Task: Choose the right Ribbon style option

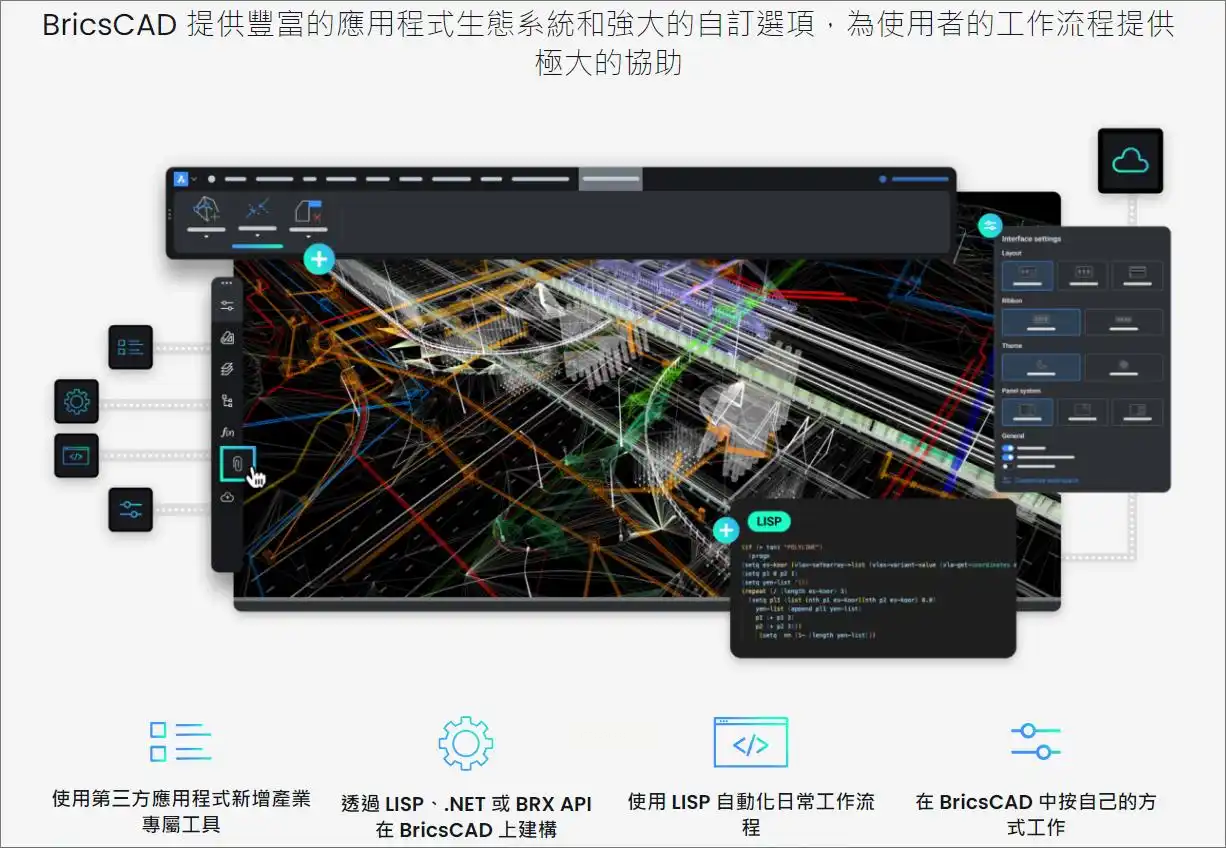Action: coord(1124,322)
